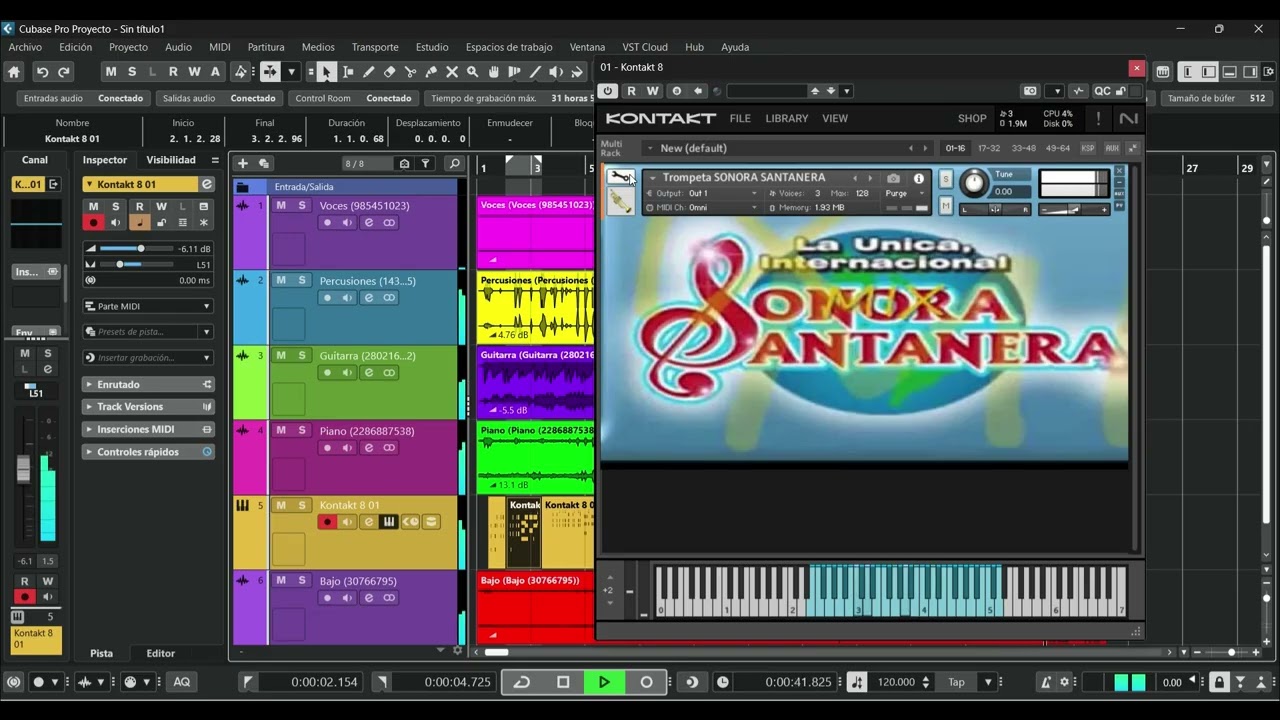Image resolution: width=1280 pixels, height=720 pixels.
Task: Open the Archivo menu
Action: [25, 47]
